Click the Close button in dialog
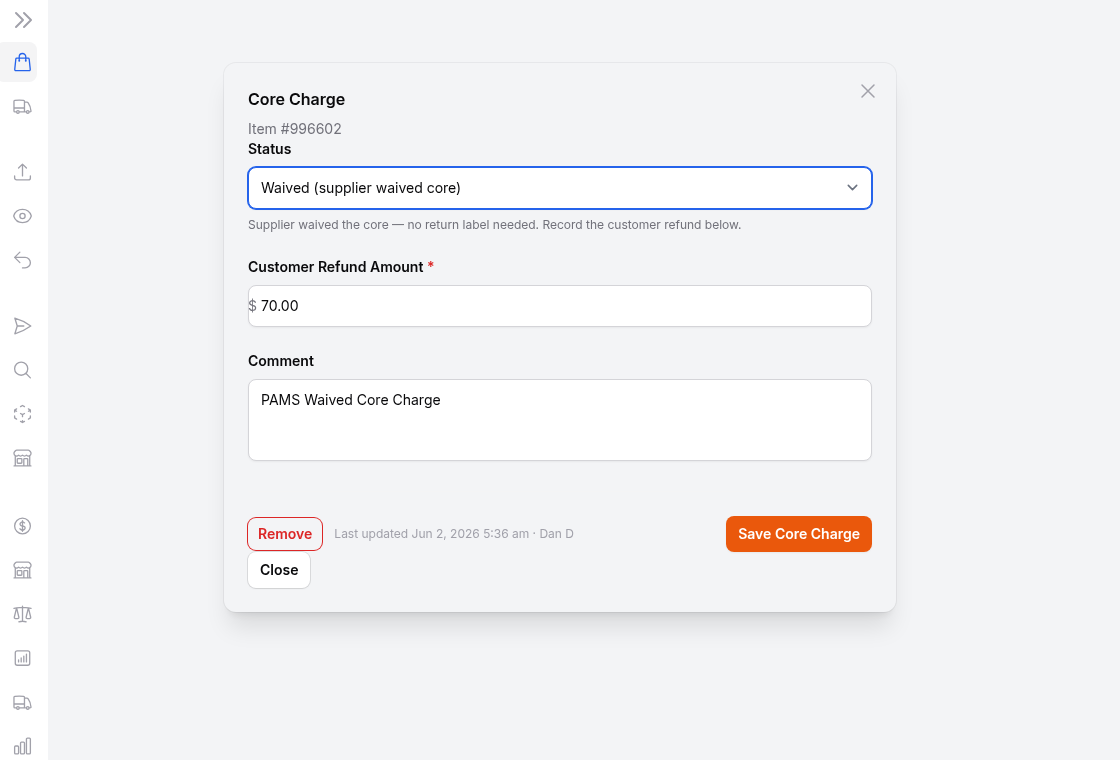Image resolution: width=1120 pixels, height=760 pixels. click(279, 570)
